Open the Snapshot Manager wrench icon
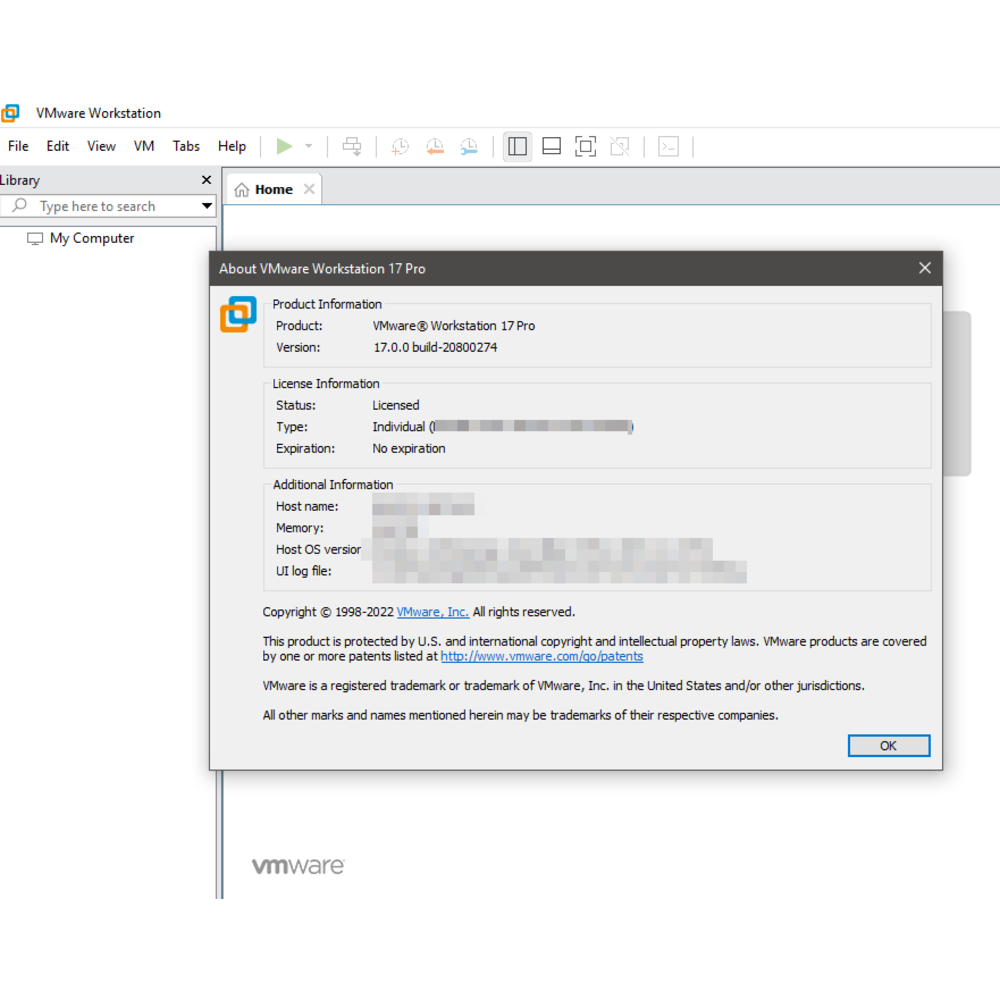This screenshot has width=1000, height=1000. tap(469, 147)
